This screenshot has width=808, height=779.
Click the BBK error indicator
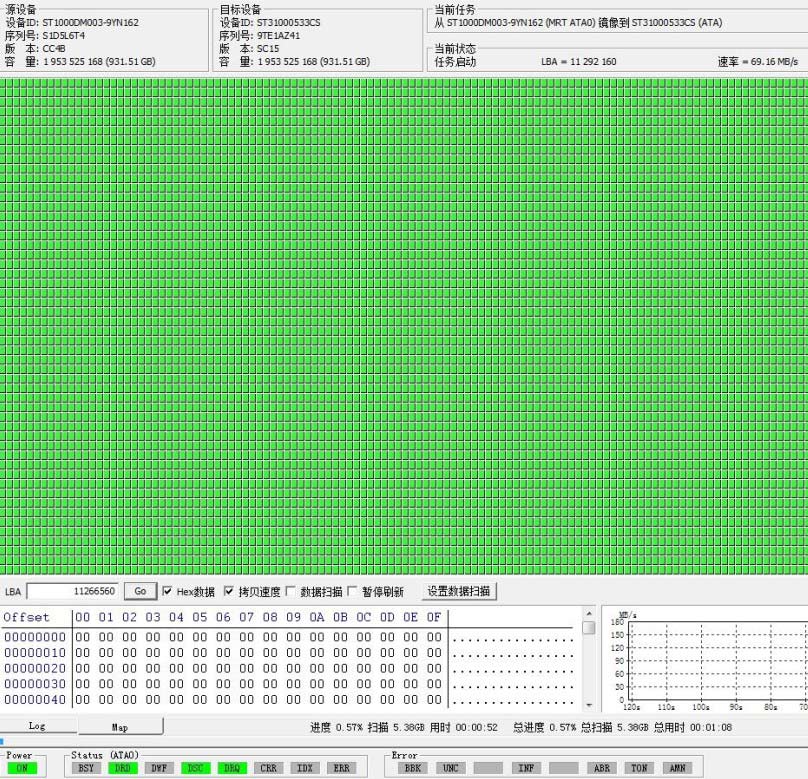point(411,768)
